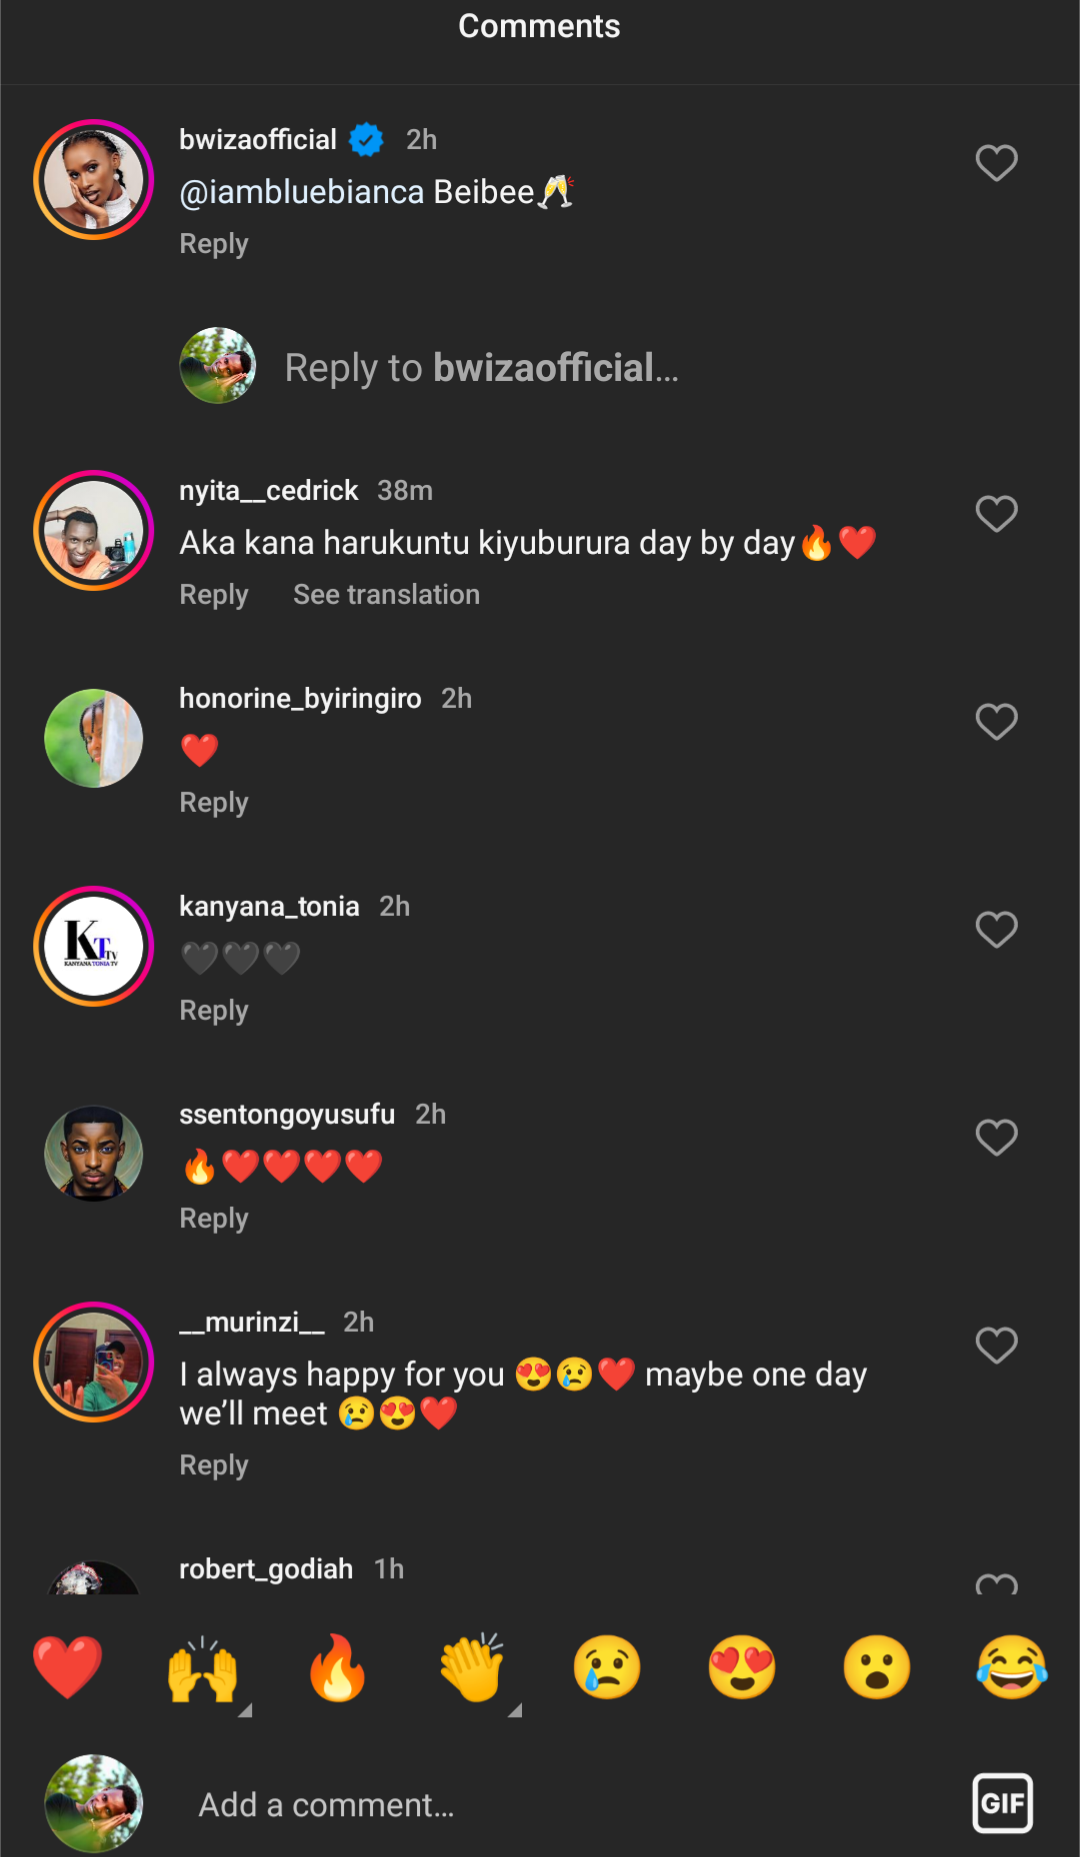This screenshot has height=1857, width=1080.
Task: Open the @iambluebianca mention link
Action: pos(301,192)
